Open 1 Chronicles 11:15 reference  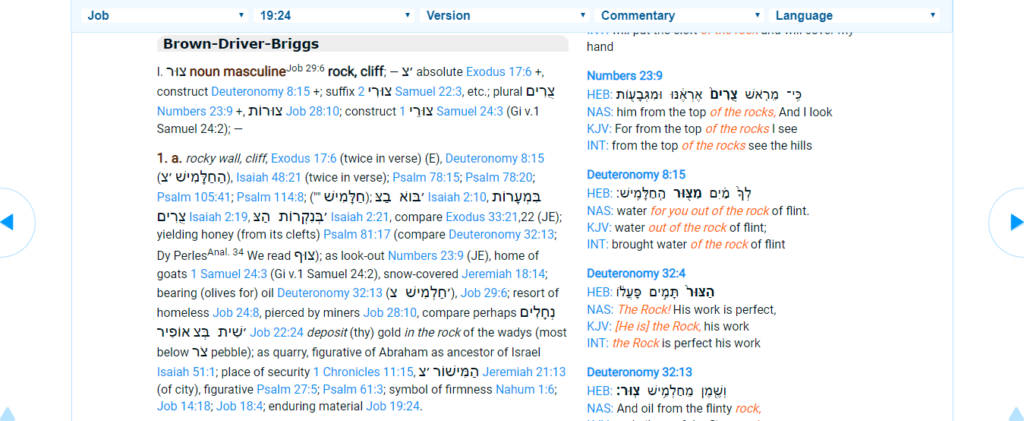tap(363, 373)
